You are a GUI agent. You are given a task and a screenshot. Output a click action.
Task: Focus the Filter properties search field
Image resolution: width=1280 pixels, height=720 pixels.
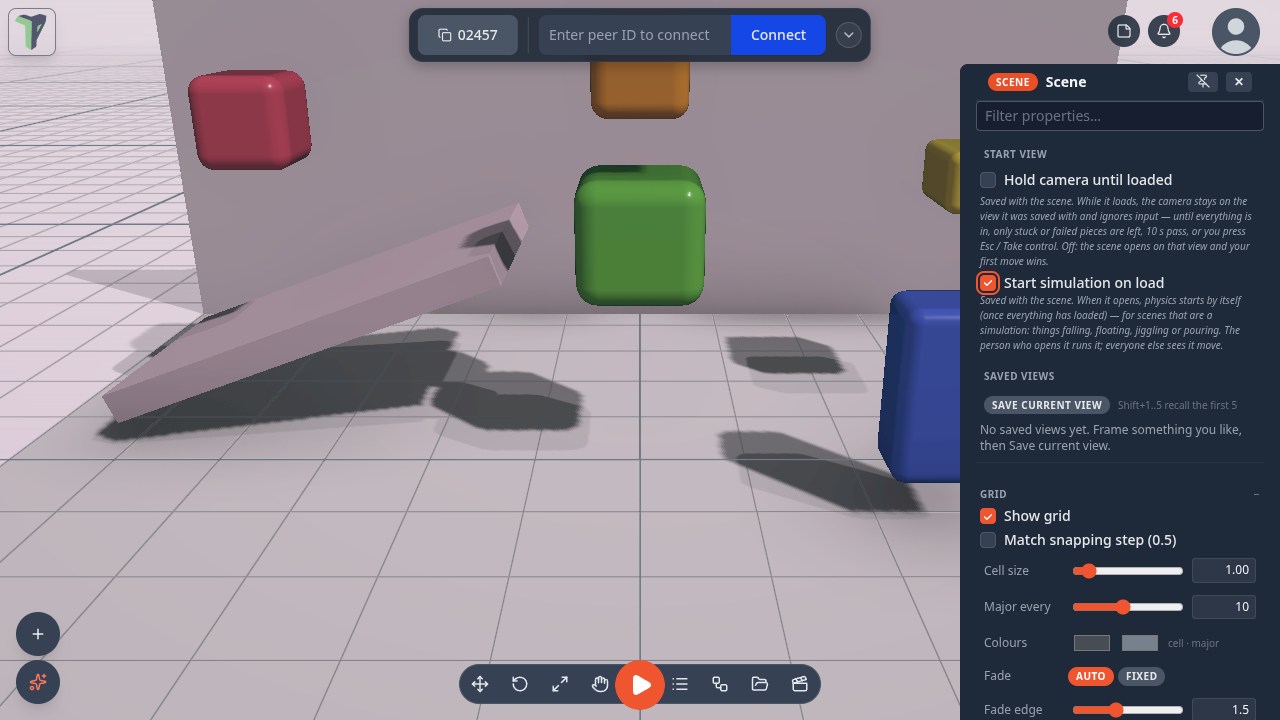[x=1119, y=116]
